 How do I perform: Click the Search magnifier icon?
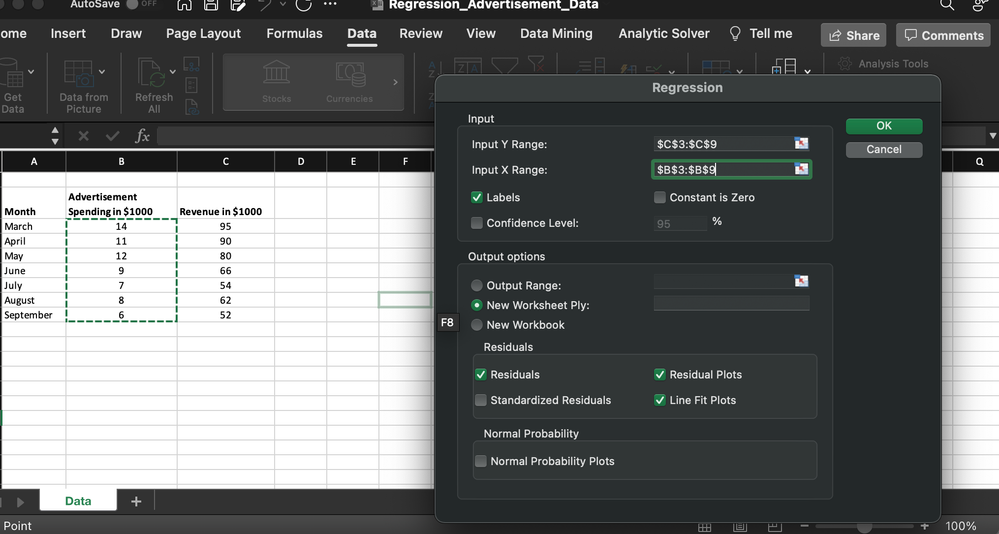pos(947,5)
